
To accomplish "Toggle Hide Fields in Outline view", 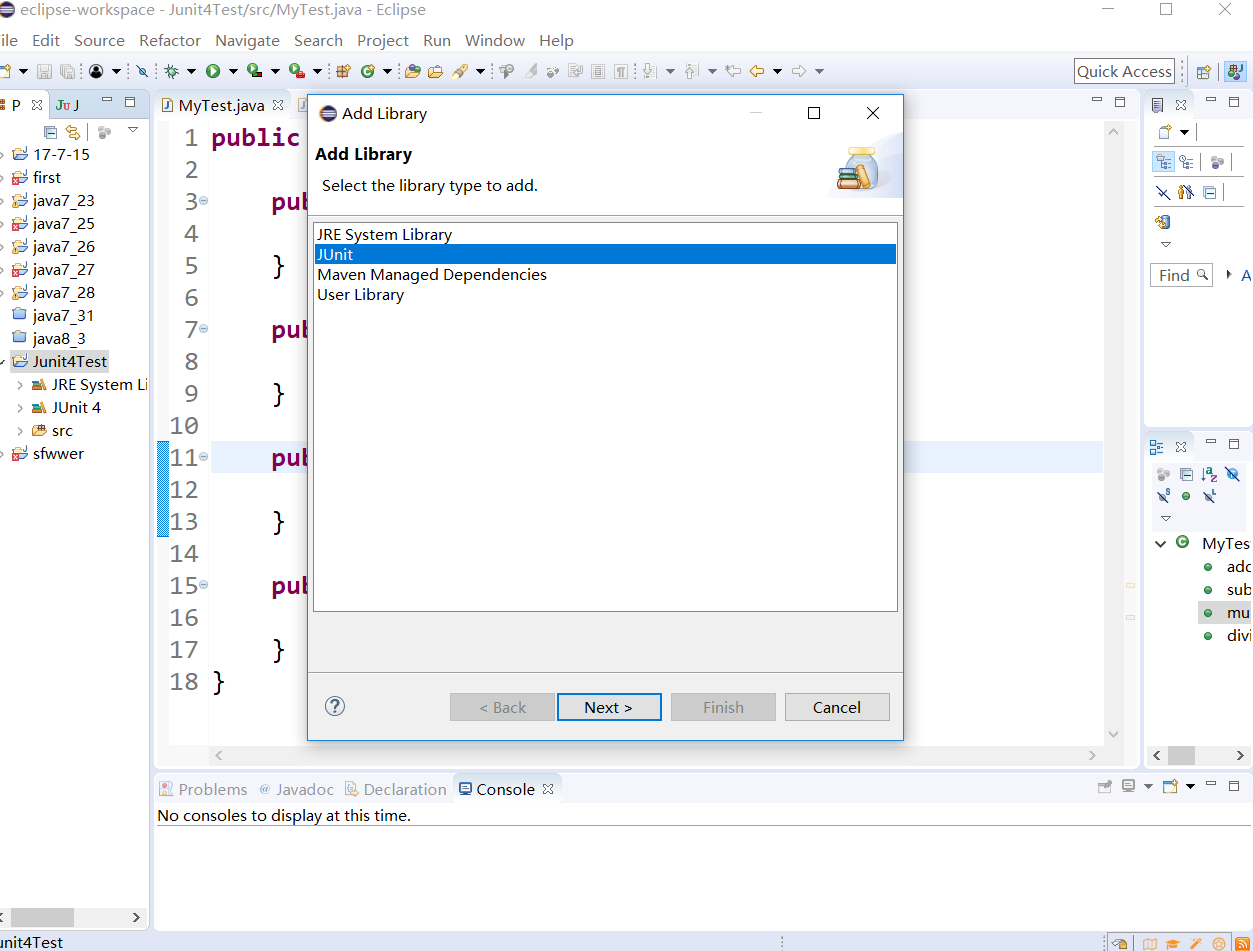I will point(1232,474).
